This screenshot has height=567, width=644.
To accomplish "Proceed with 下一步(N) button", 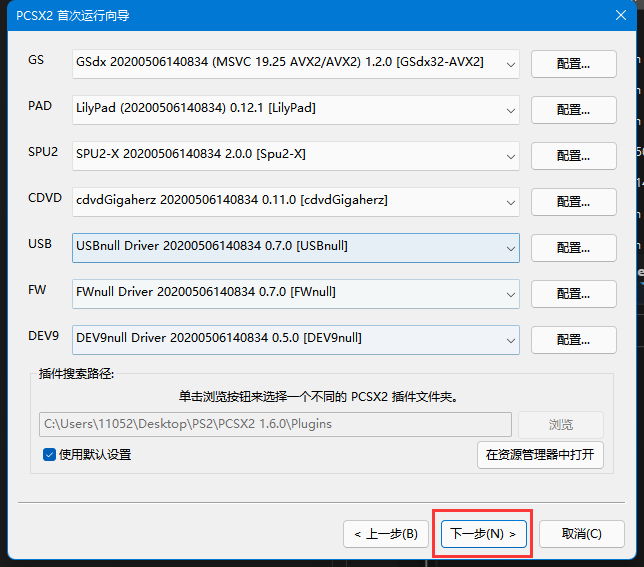I will click(483, 534).
